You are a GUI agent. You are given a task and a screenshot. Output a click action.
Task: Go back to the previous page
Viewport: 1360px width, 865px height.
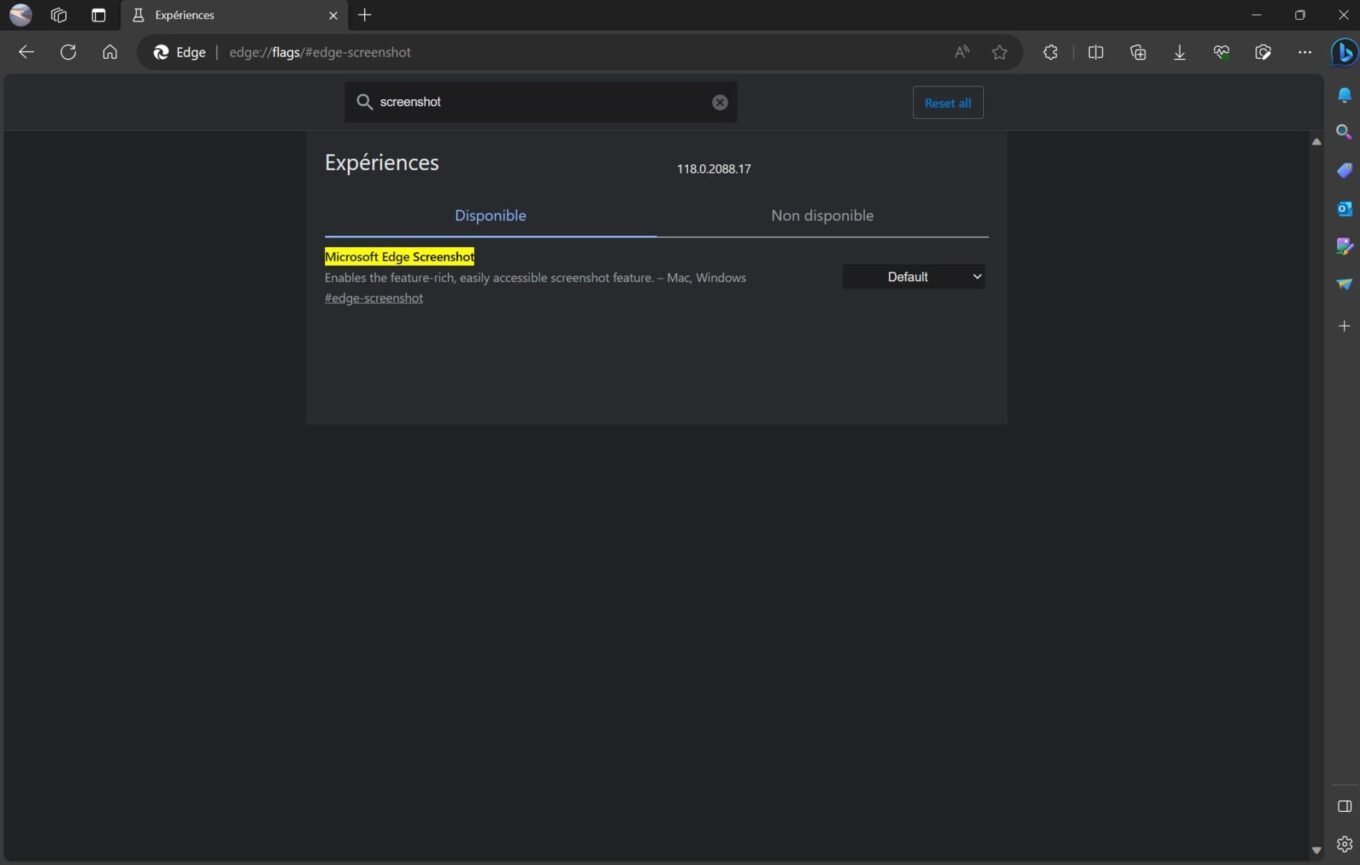click(x=26, y=52)
